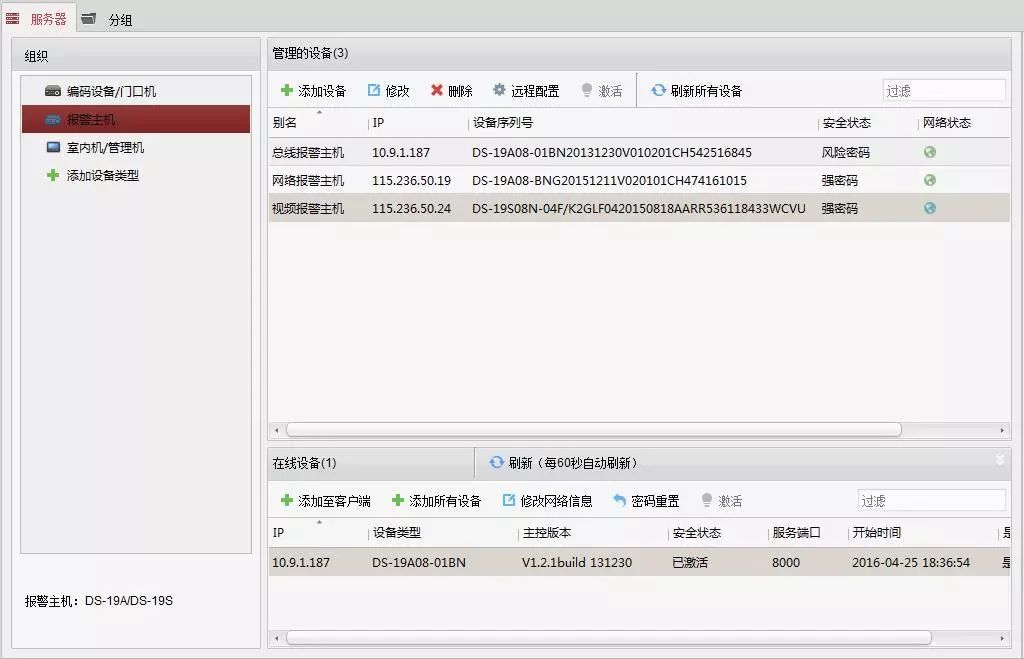Click the 删除 red X icon
The height and width of the screenshot is (659, 1024).
pos(437,91)
